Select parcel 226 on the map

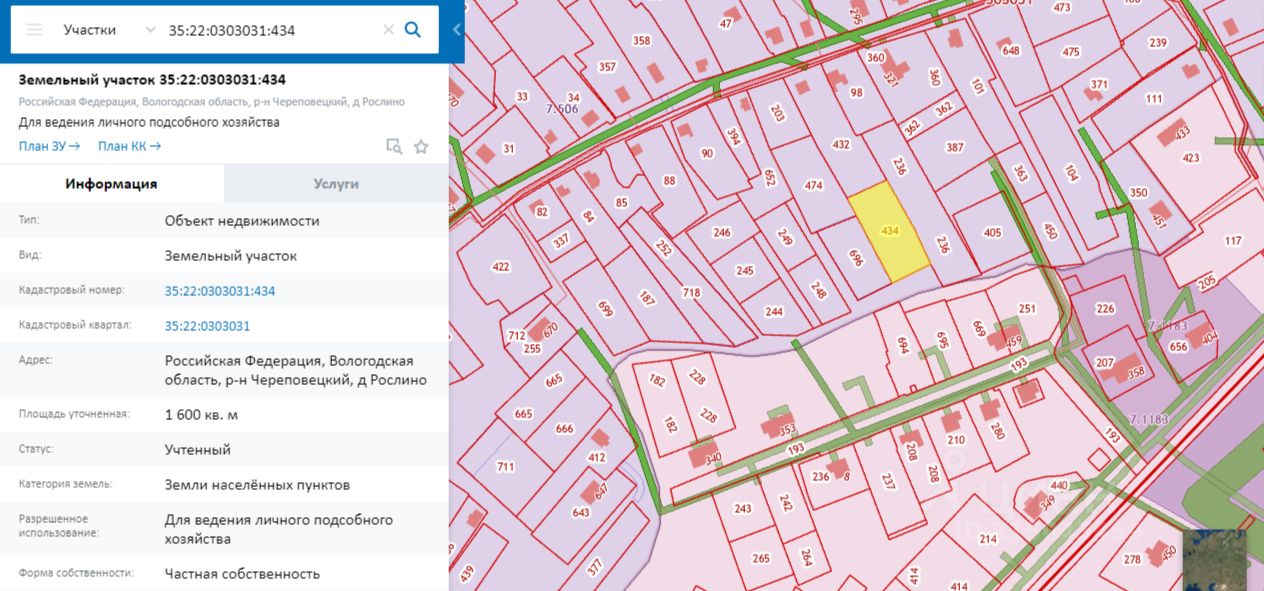(x=1105, y=309)
